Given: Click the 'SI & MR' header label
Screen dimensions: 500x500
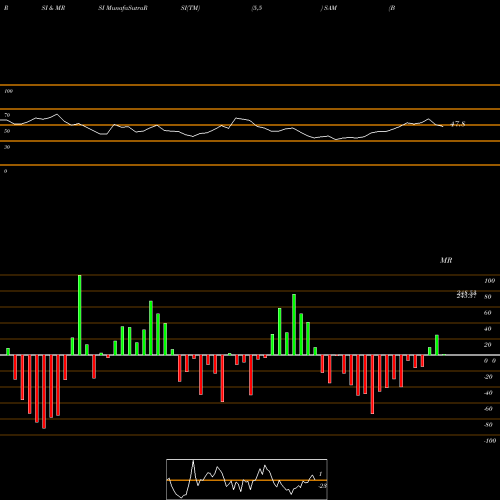Looking at the screenshot, I should tap(53, 8).
